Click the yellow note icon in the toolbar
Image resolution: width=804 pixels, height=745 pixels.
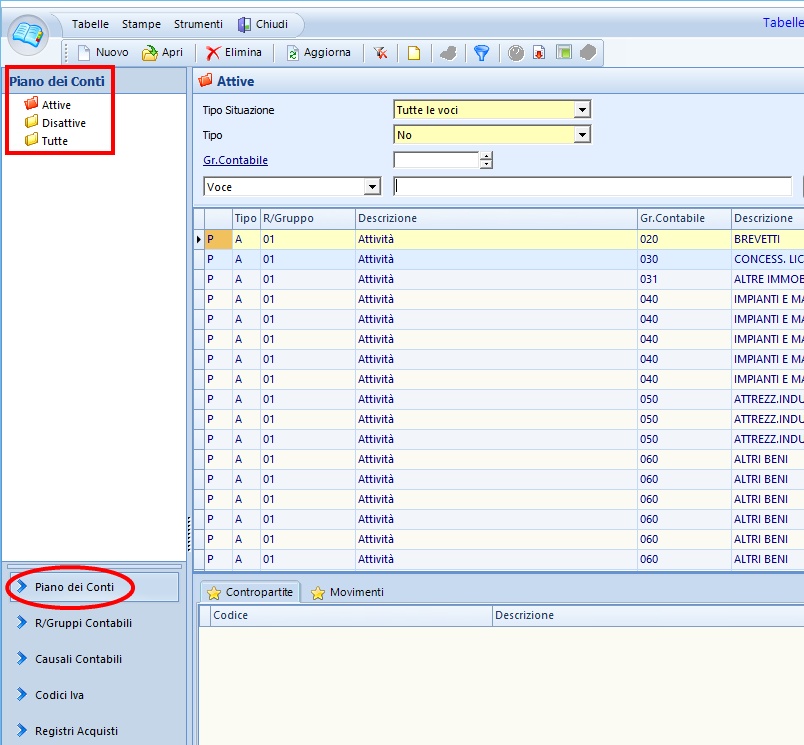click(x=412, y=53)
